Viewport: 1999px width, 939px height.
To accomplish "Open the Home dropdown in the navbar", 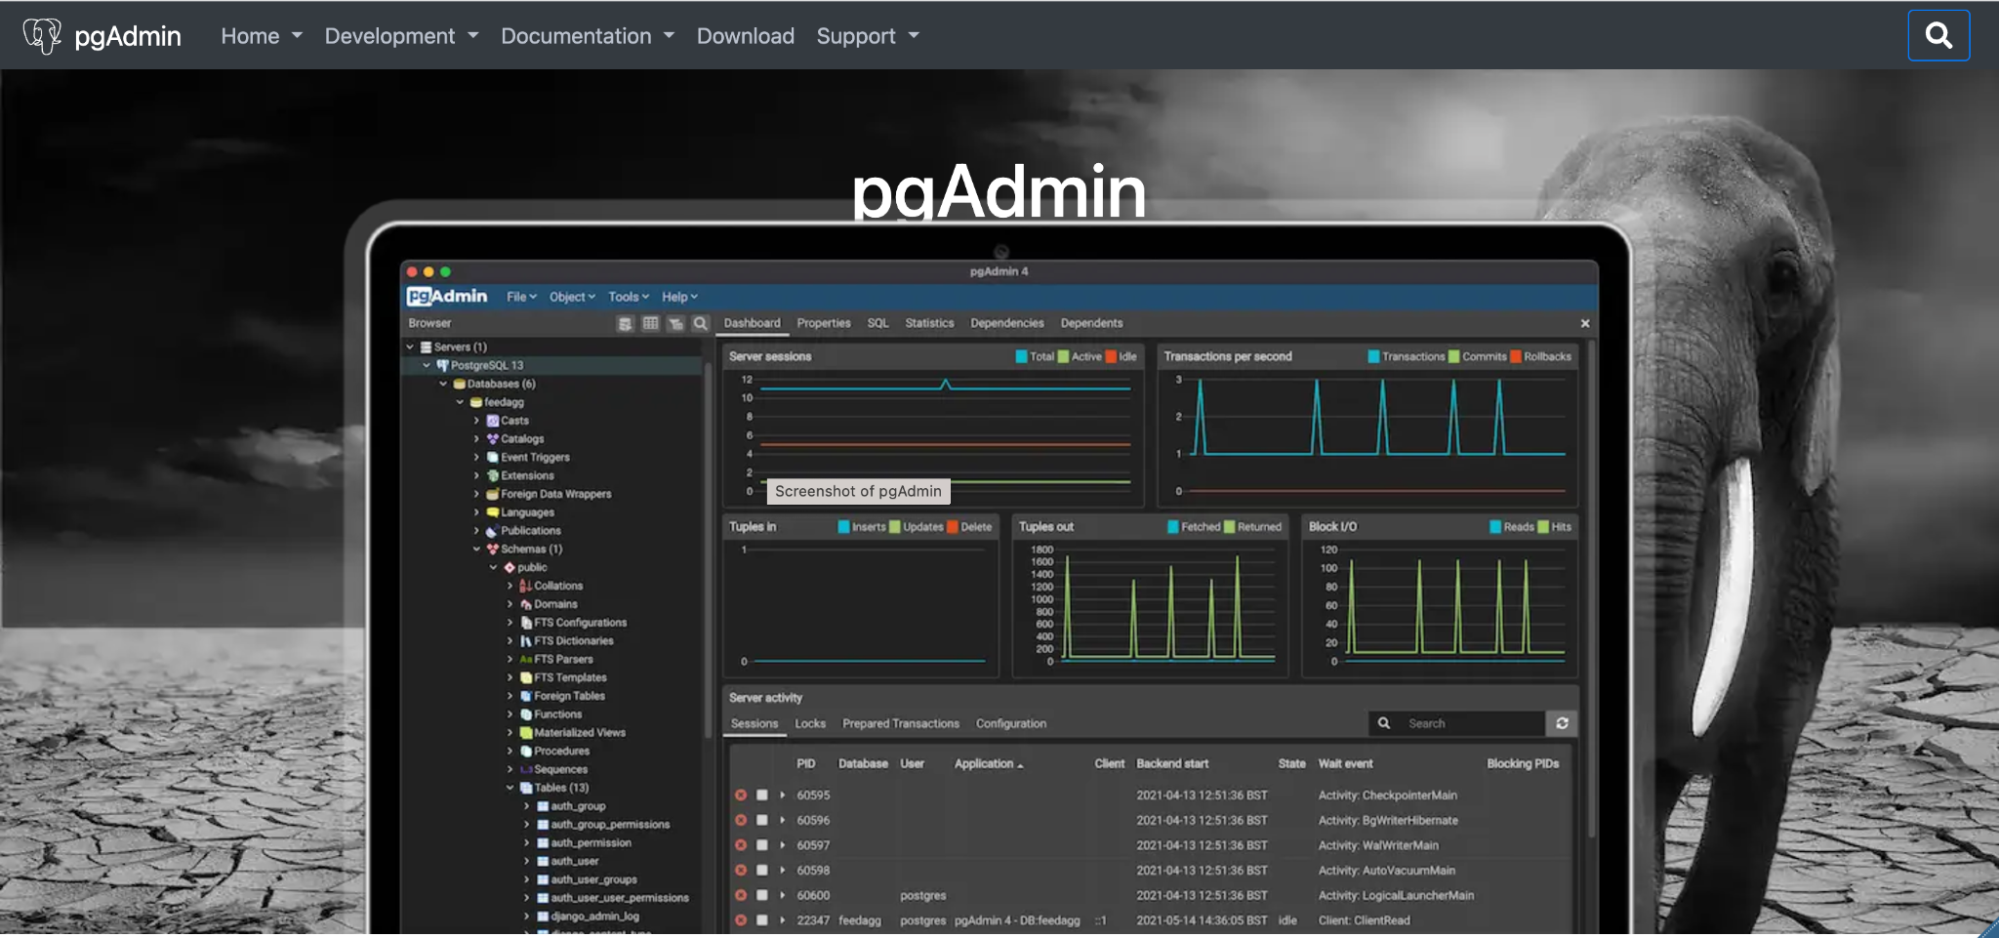I will (x=261, y=36).
